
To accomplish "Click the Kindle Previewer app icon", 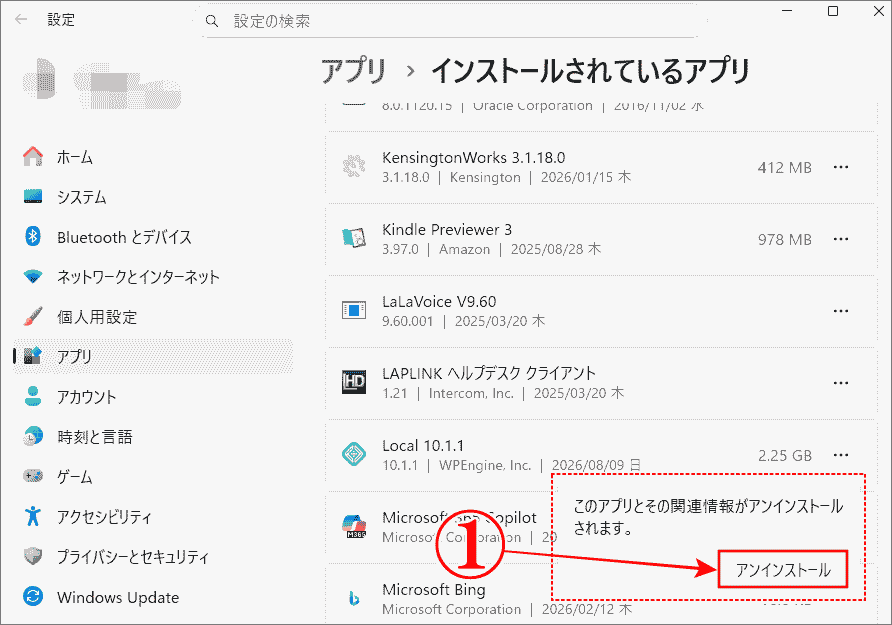I will pyautogui.click(x=354, y=238).
